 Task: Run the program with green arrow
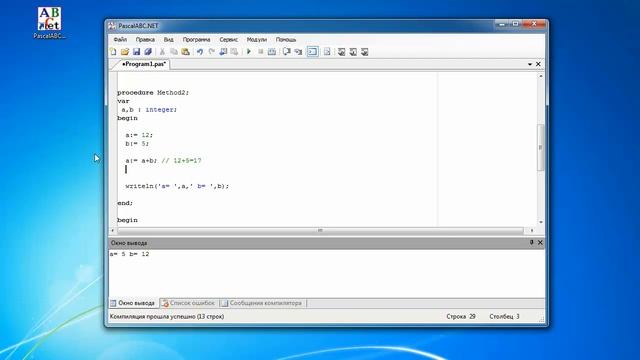click(x=249, y=51)
